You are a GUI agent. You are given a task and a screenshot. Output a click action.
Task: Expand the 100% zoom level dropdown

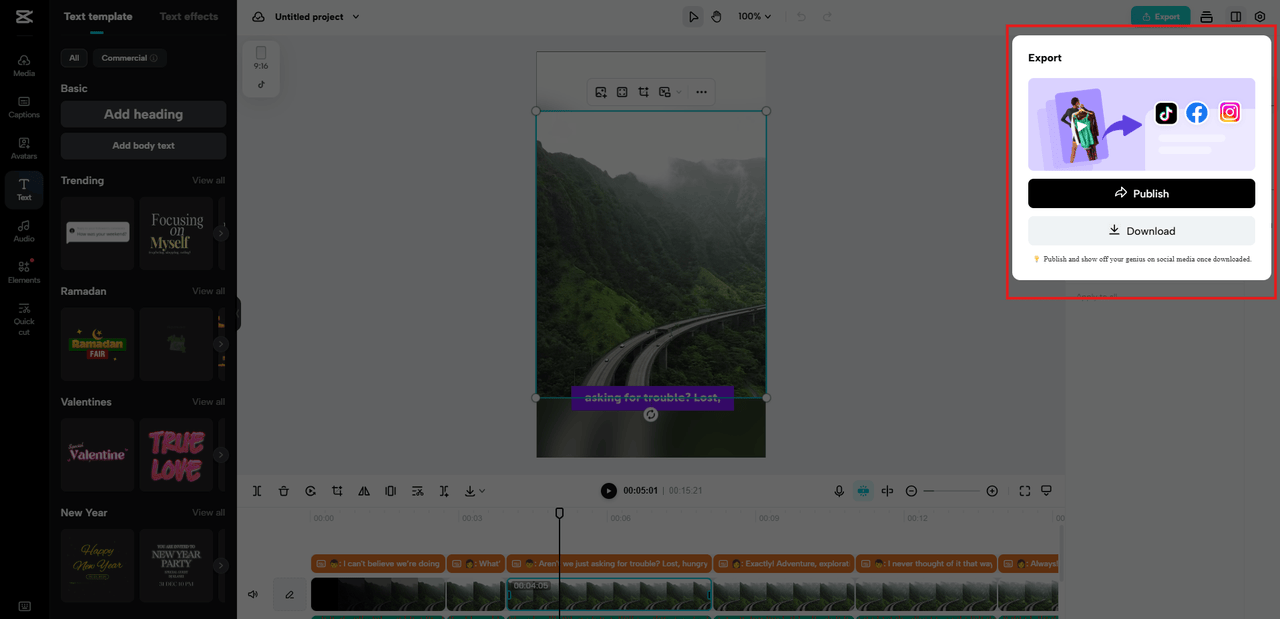(x=755, y=17)
